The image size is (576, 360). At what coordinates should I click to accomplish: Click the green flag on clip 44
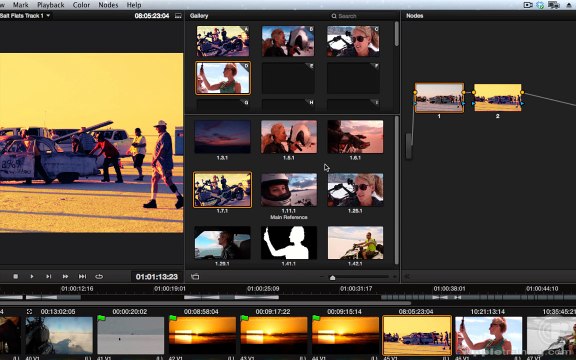[x=316, y=318]
